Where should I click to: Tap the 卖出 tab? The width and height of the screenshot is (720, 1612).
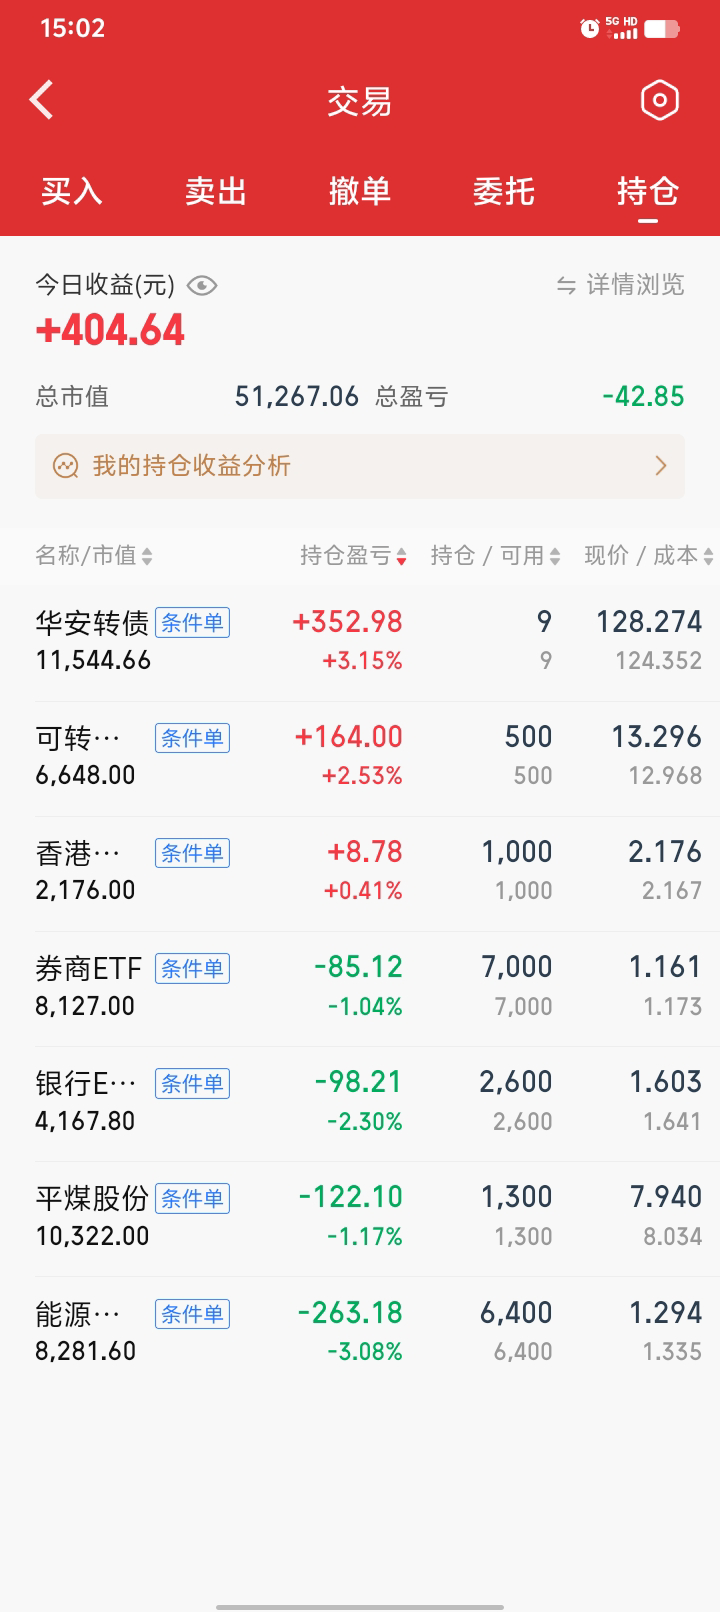216,191
